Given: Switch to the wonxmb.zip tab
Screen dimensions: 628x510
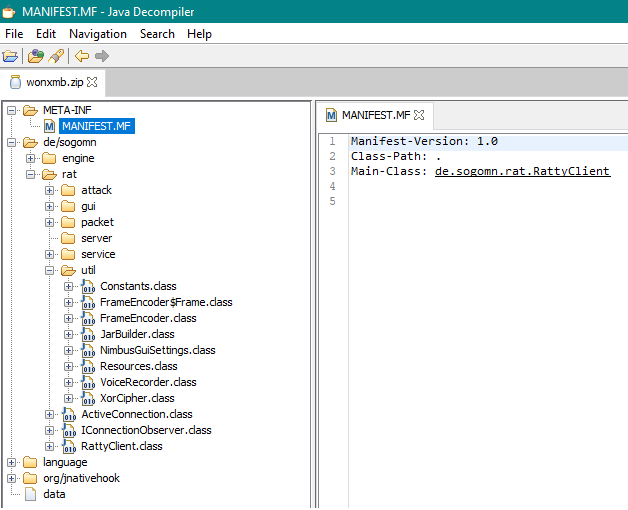Looking at the screenshot, I should coord(54,82).
